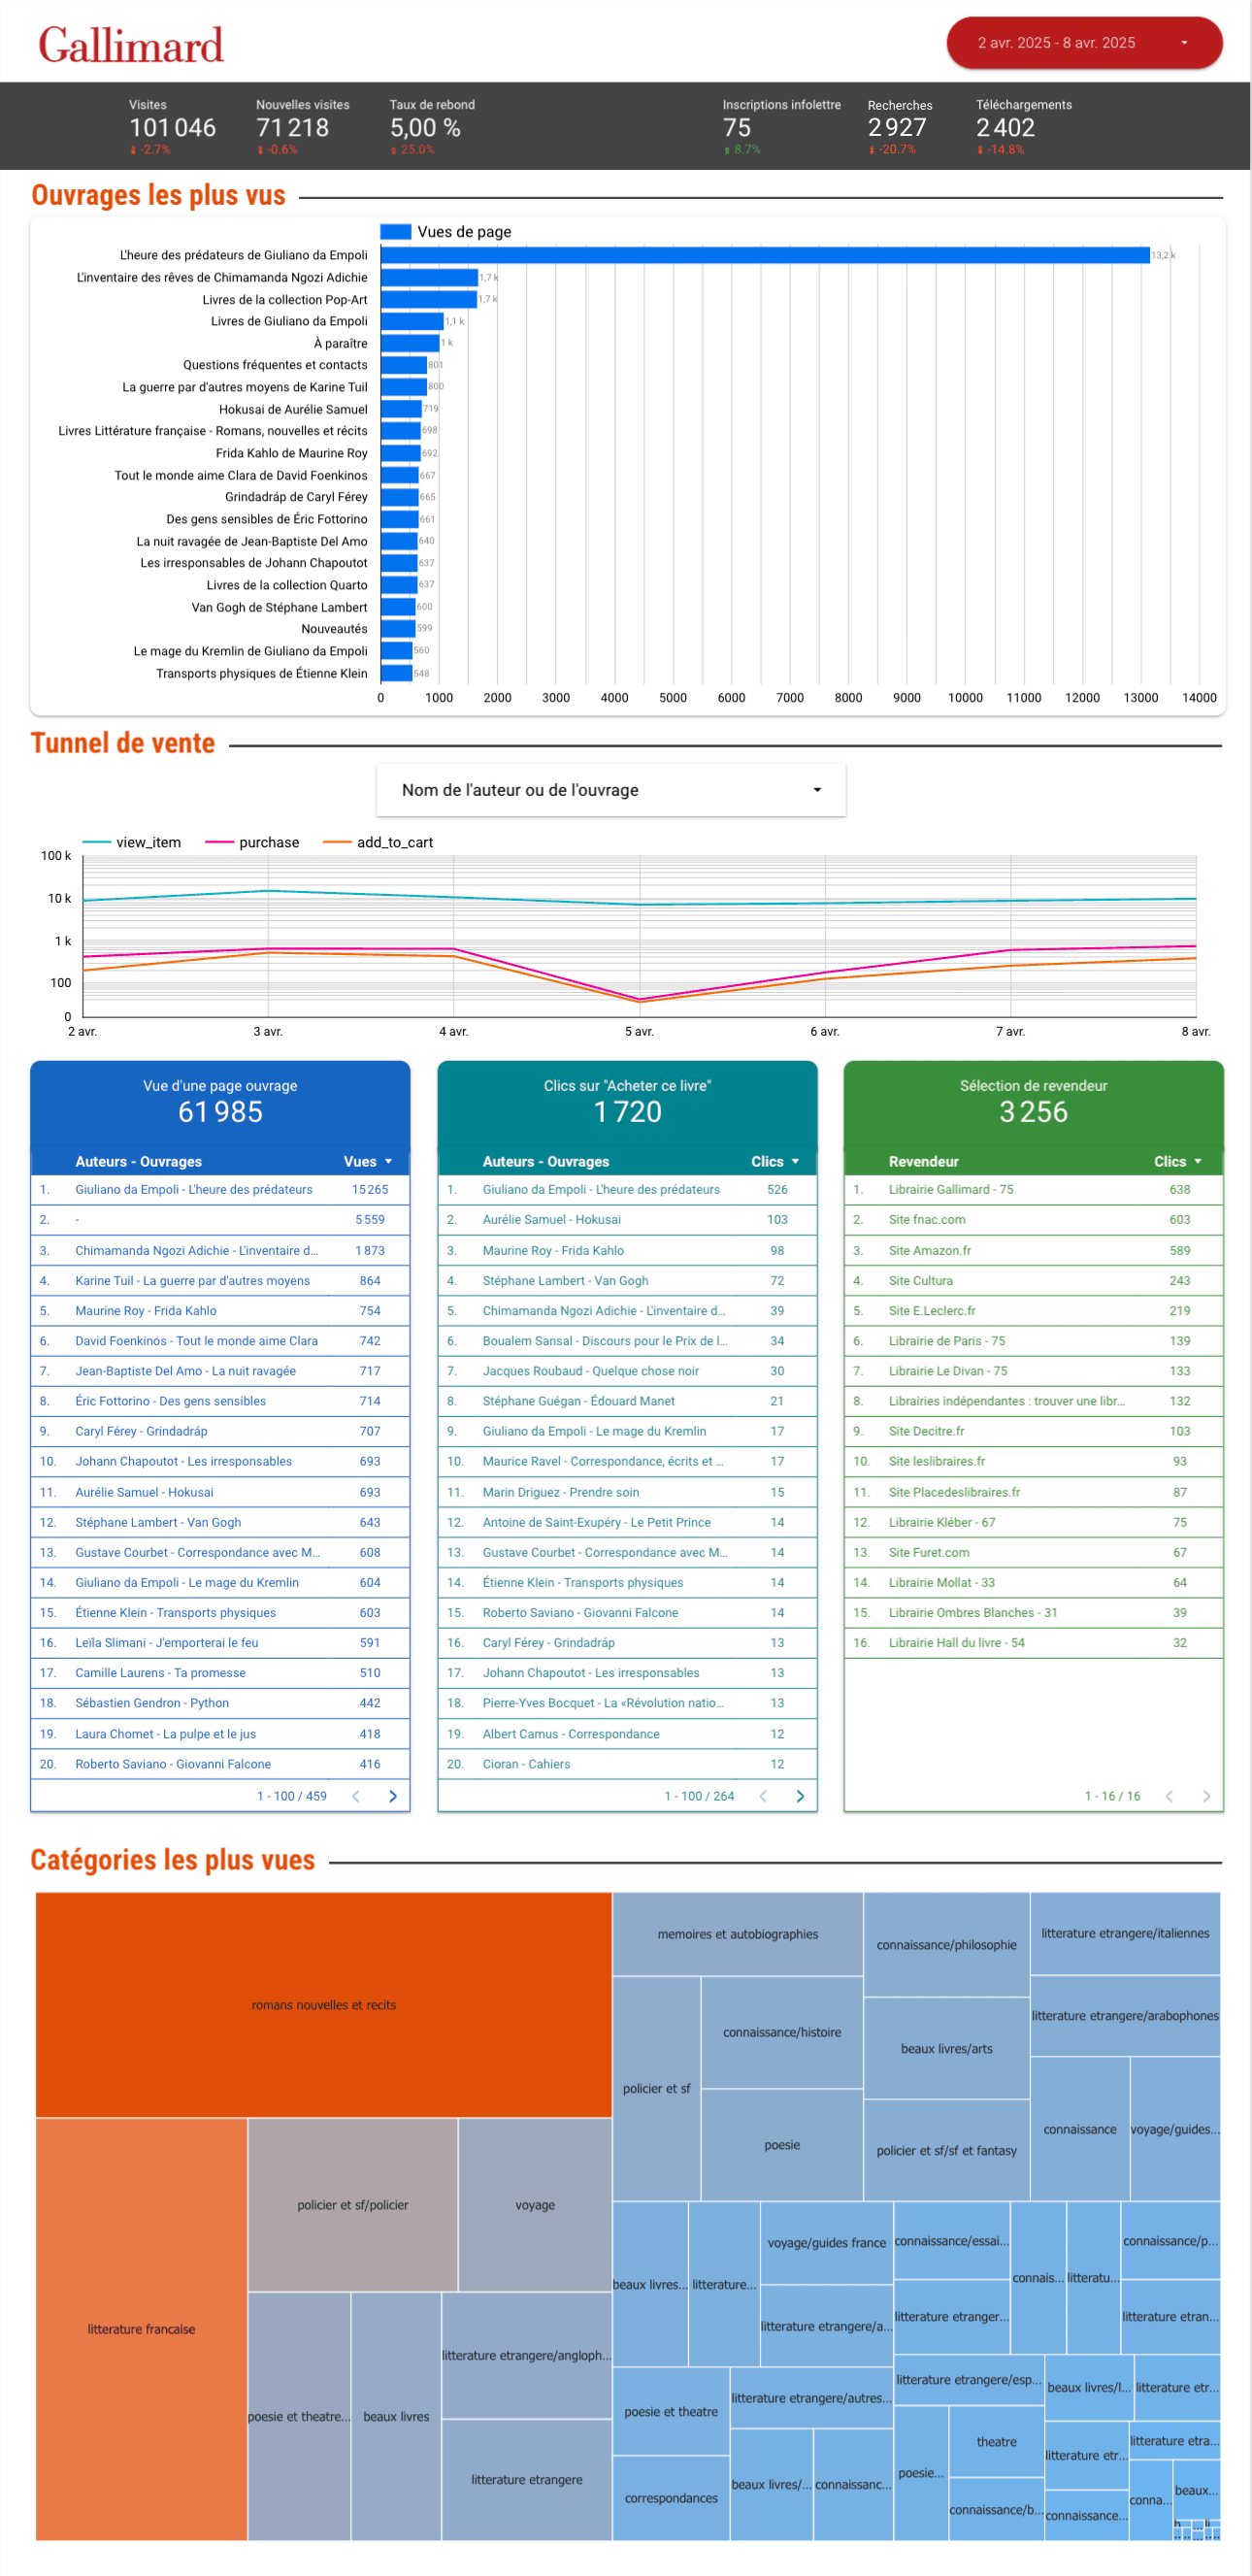Click the Téléchargements value 2 402
Image resolution: width=1252 pixels, height=2576 pixels.
[x=1005, y=128]
